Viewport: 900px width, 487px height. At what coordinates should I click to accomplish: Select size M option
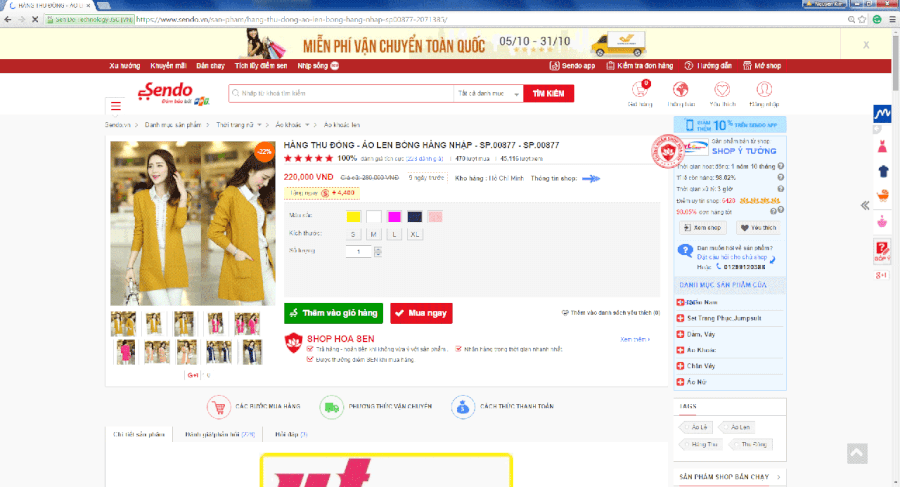pyautogui.click(x=373, y=234)
